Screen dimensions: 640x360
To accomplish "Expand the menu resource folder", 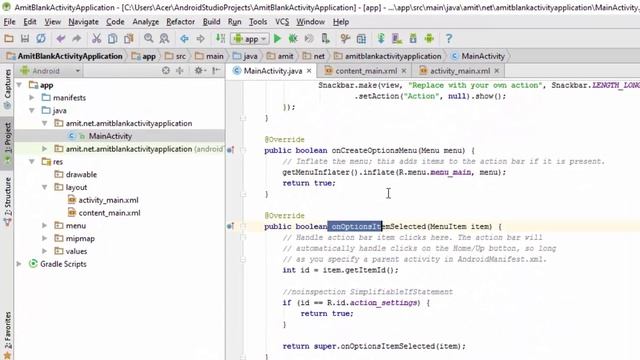I will tap(44, 225).
